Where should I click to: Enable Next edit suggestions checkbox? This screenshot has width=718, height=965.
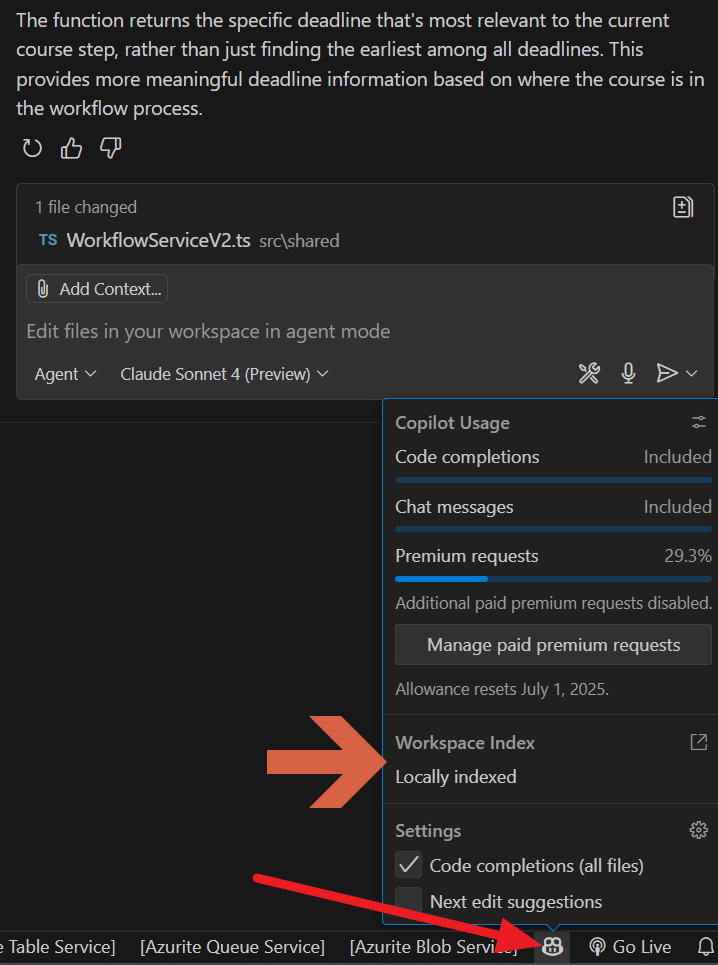click(409, 901)
